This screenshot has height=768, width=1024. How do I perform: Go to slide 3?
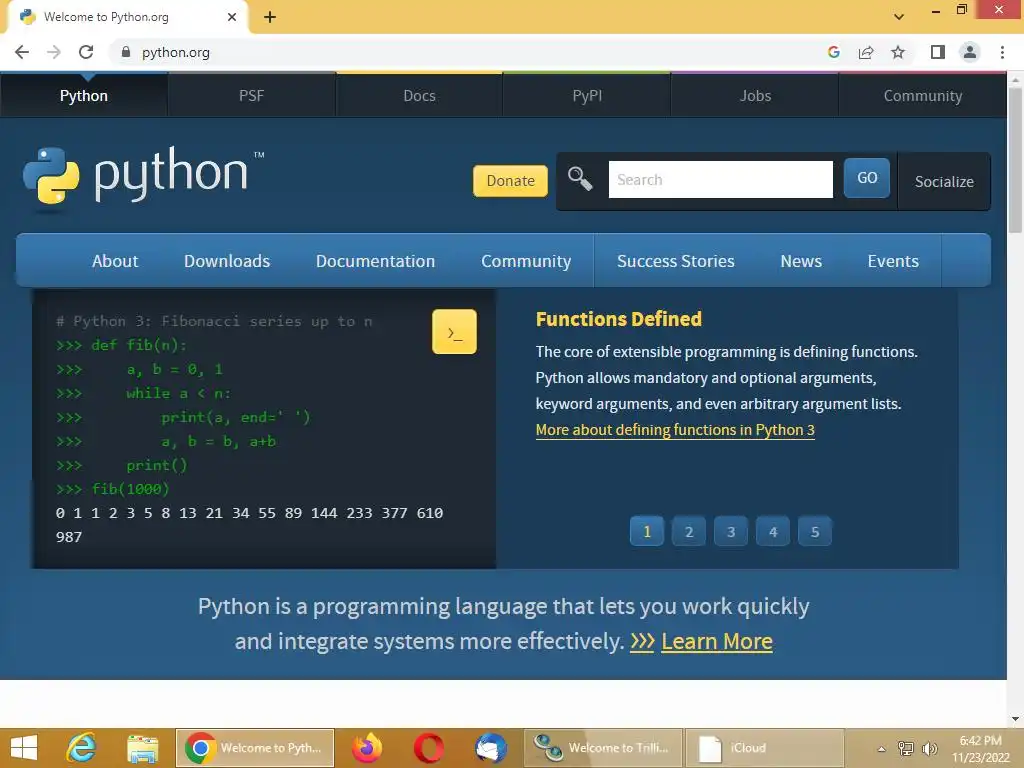pyautogui.click(x=731, y=531)
